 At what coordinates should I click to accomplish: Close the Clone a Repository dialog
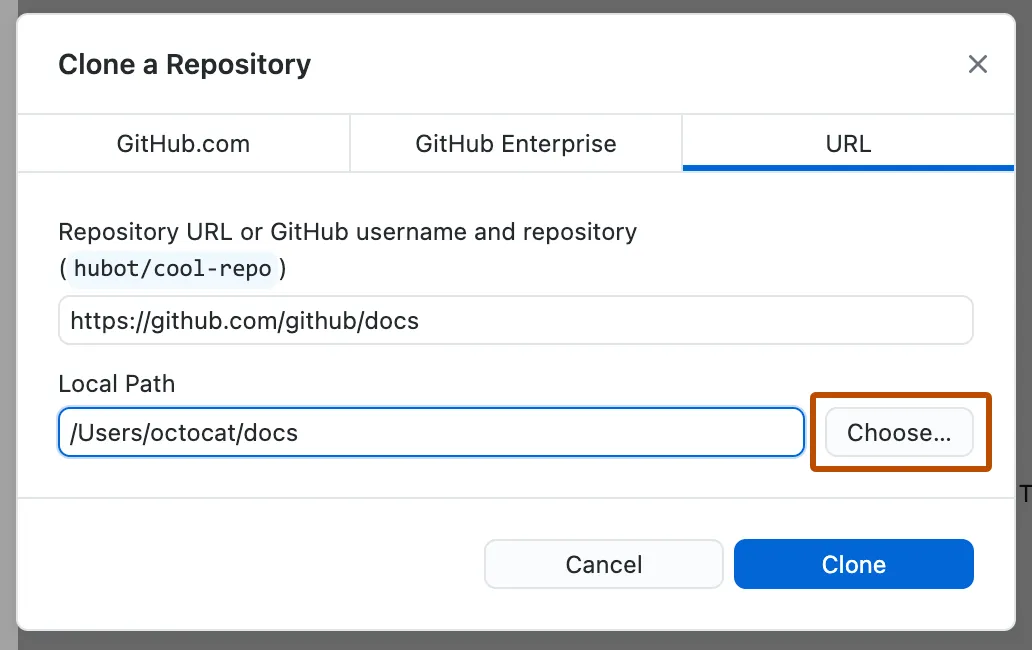[x=977, y=64]
